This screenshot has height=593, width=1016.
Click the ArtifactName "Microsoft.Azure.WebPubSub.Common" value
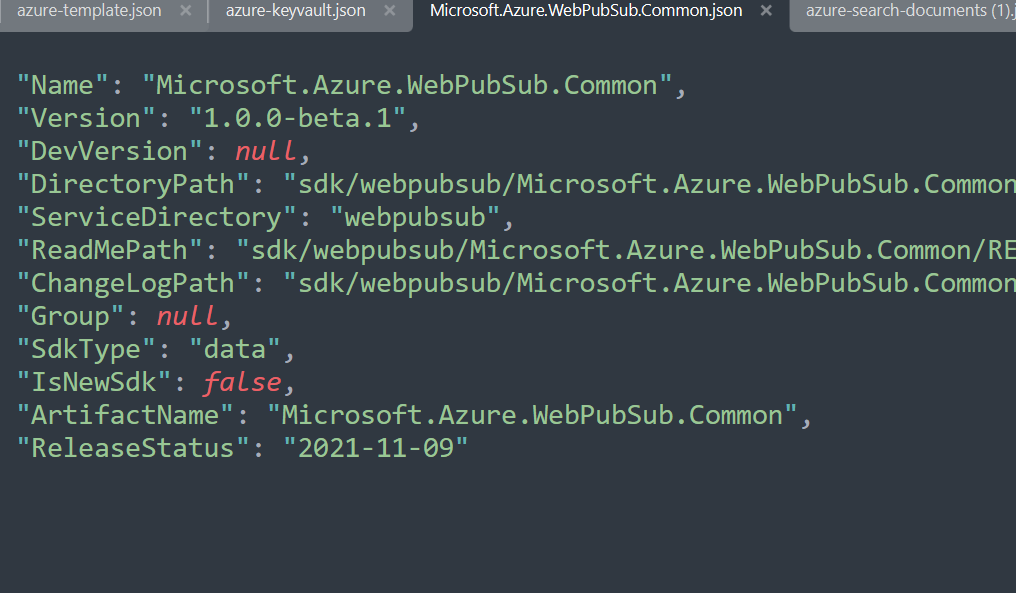tap(532, 416)
